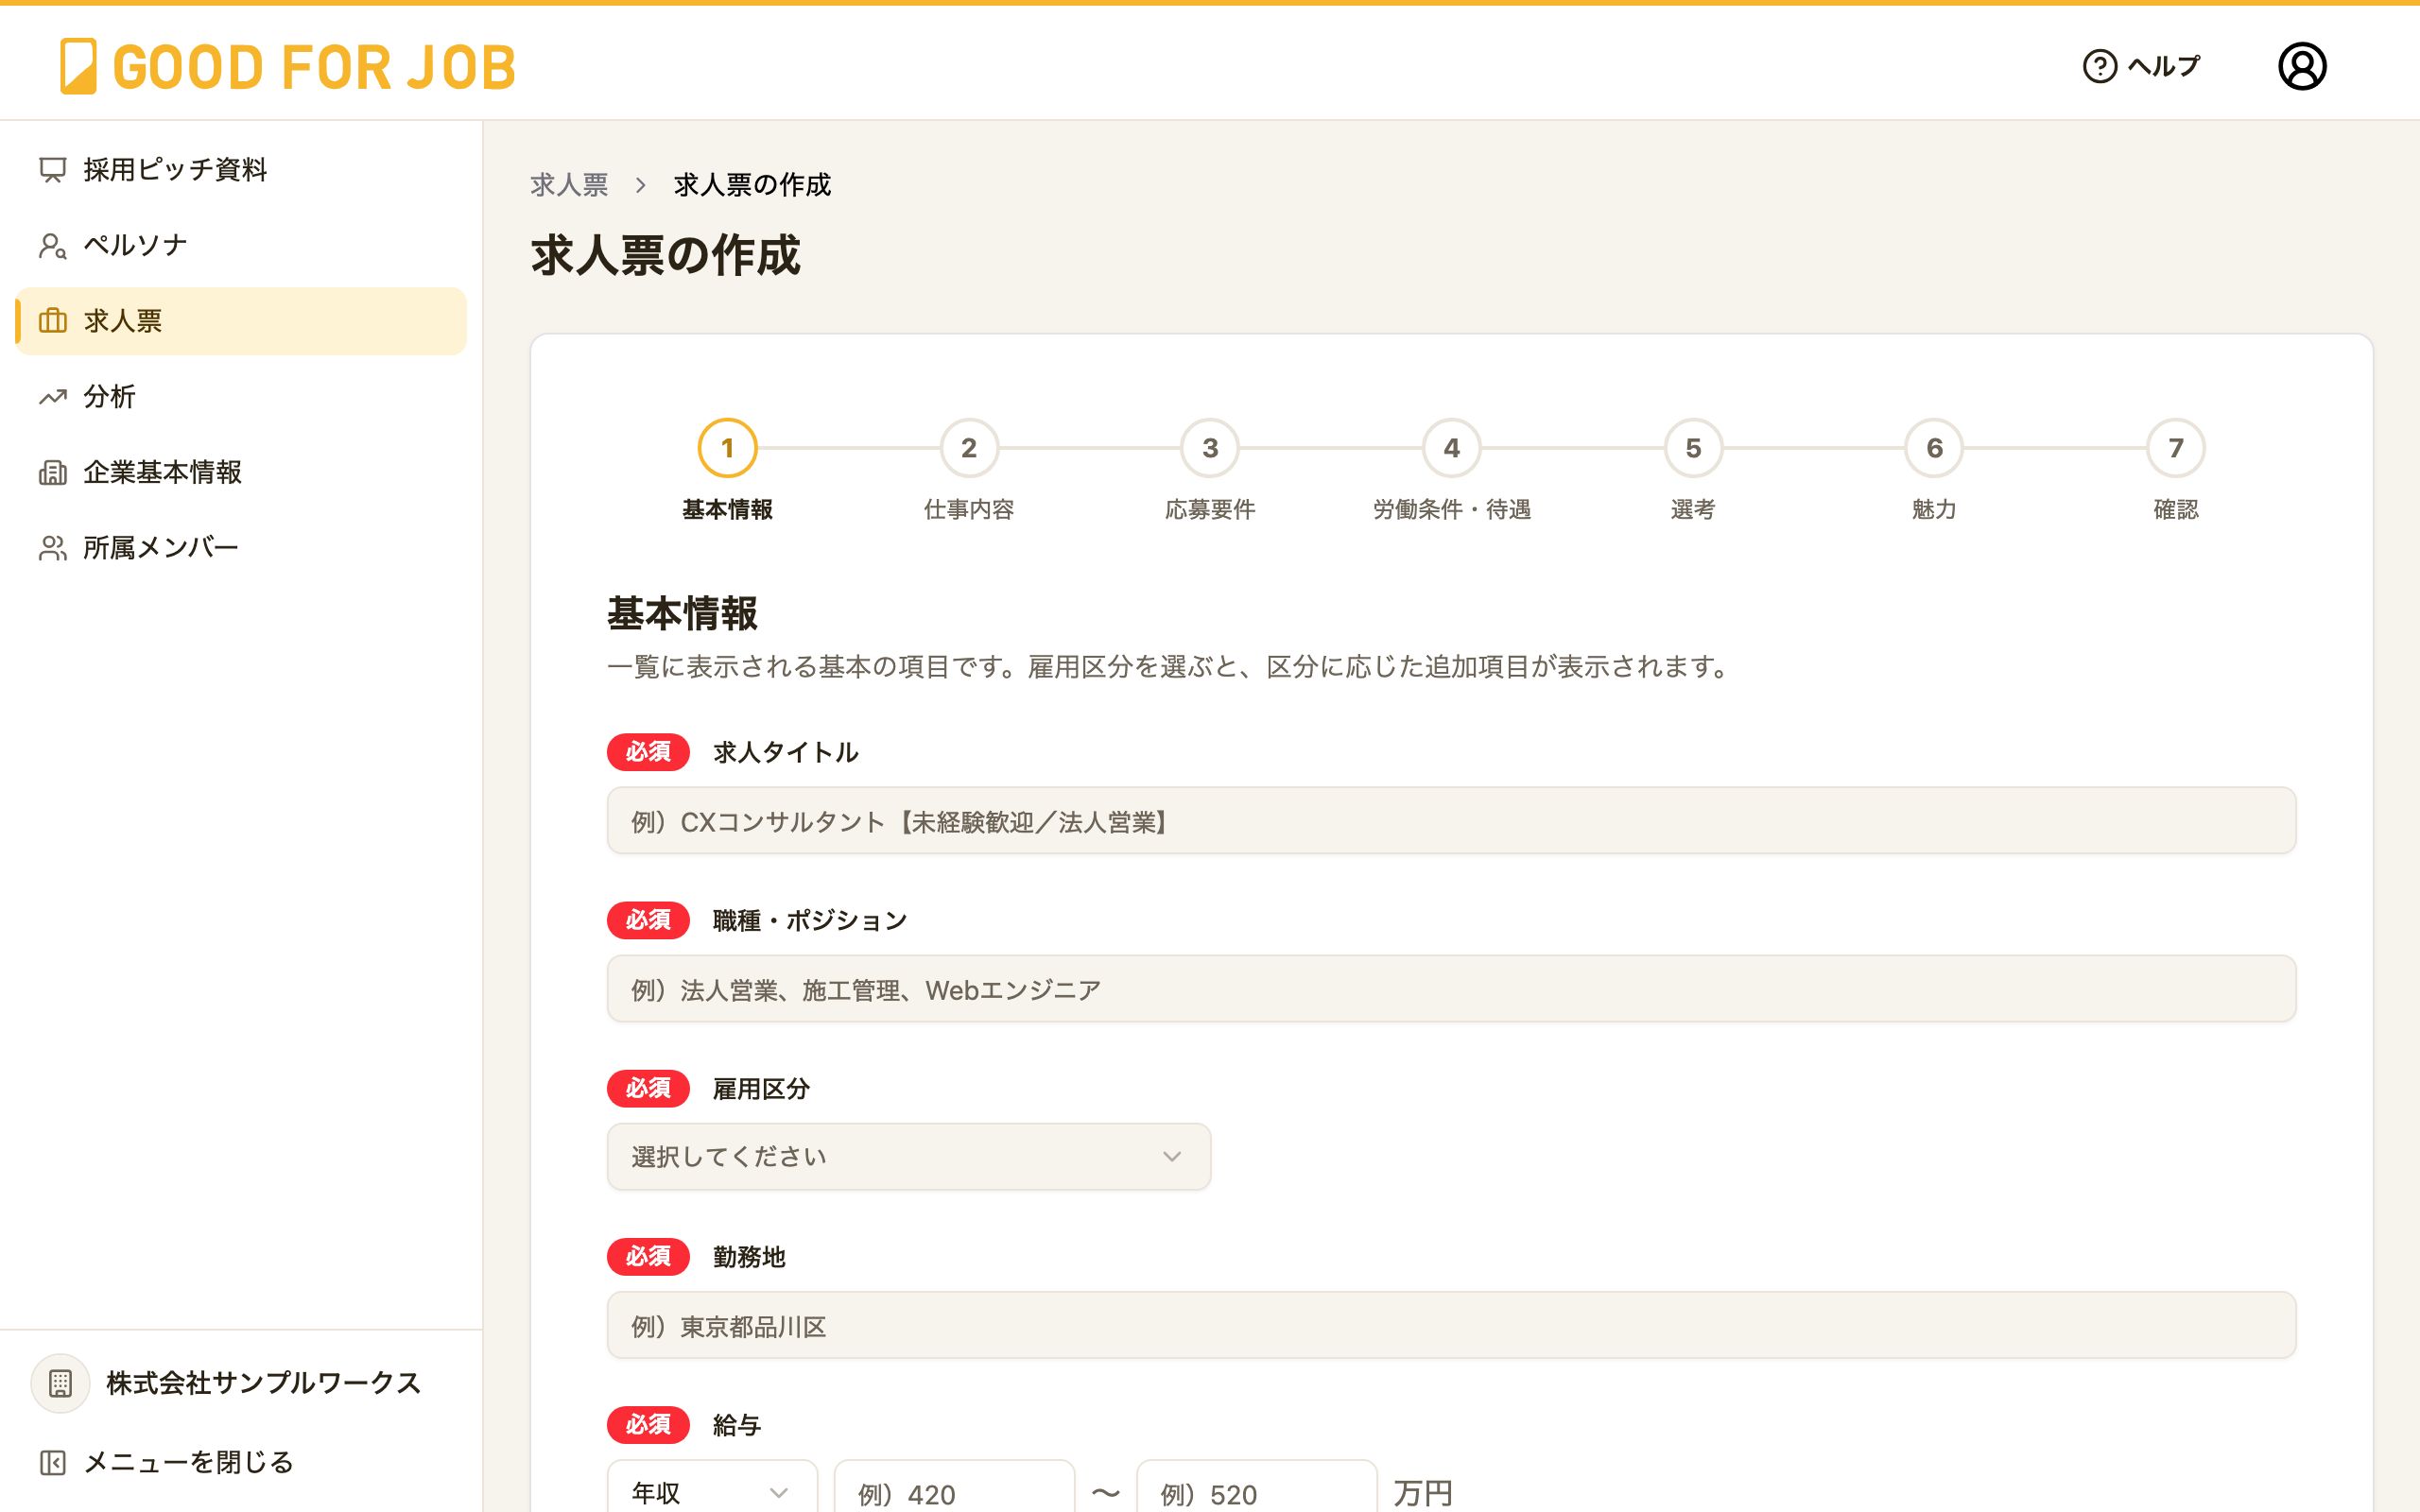
Task: Click the 基本情報 section heading
Action: point(682,614)
